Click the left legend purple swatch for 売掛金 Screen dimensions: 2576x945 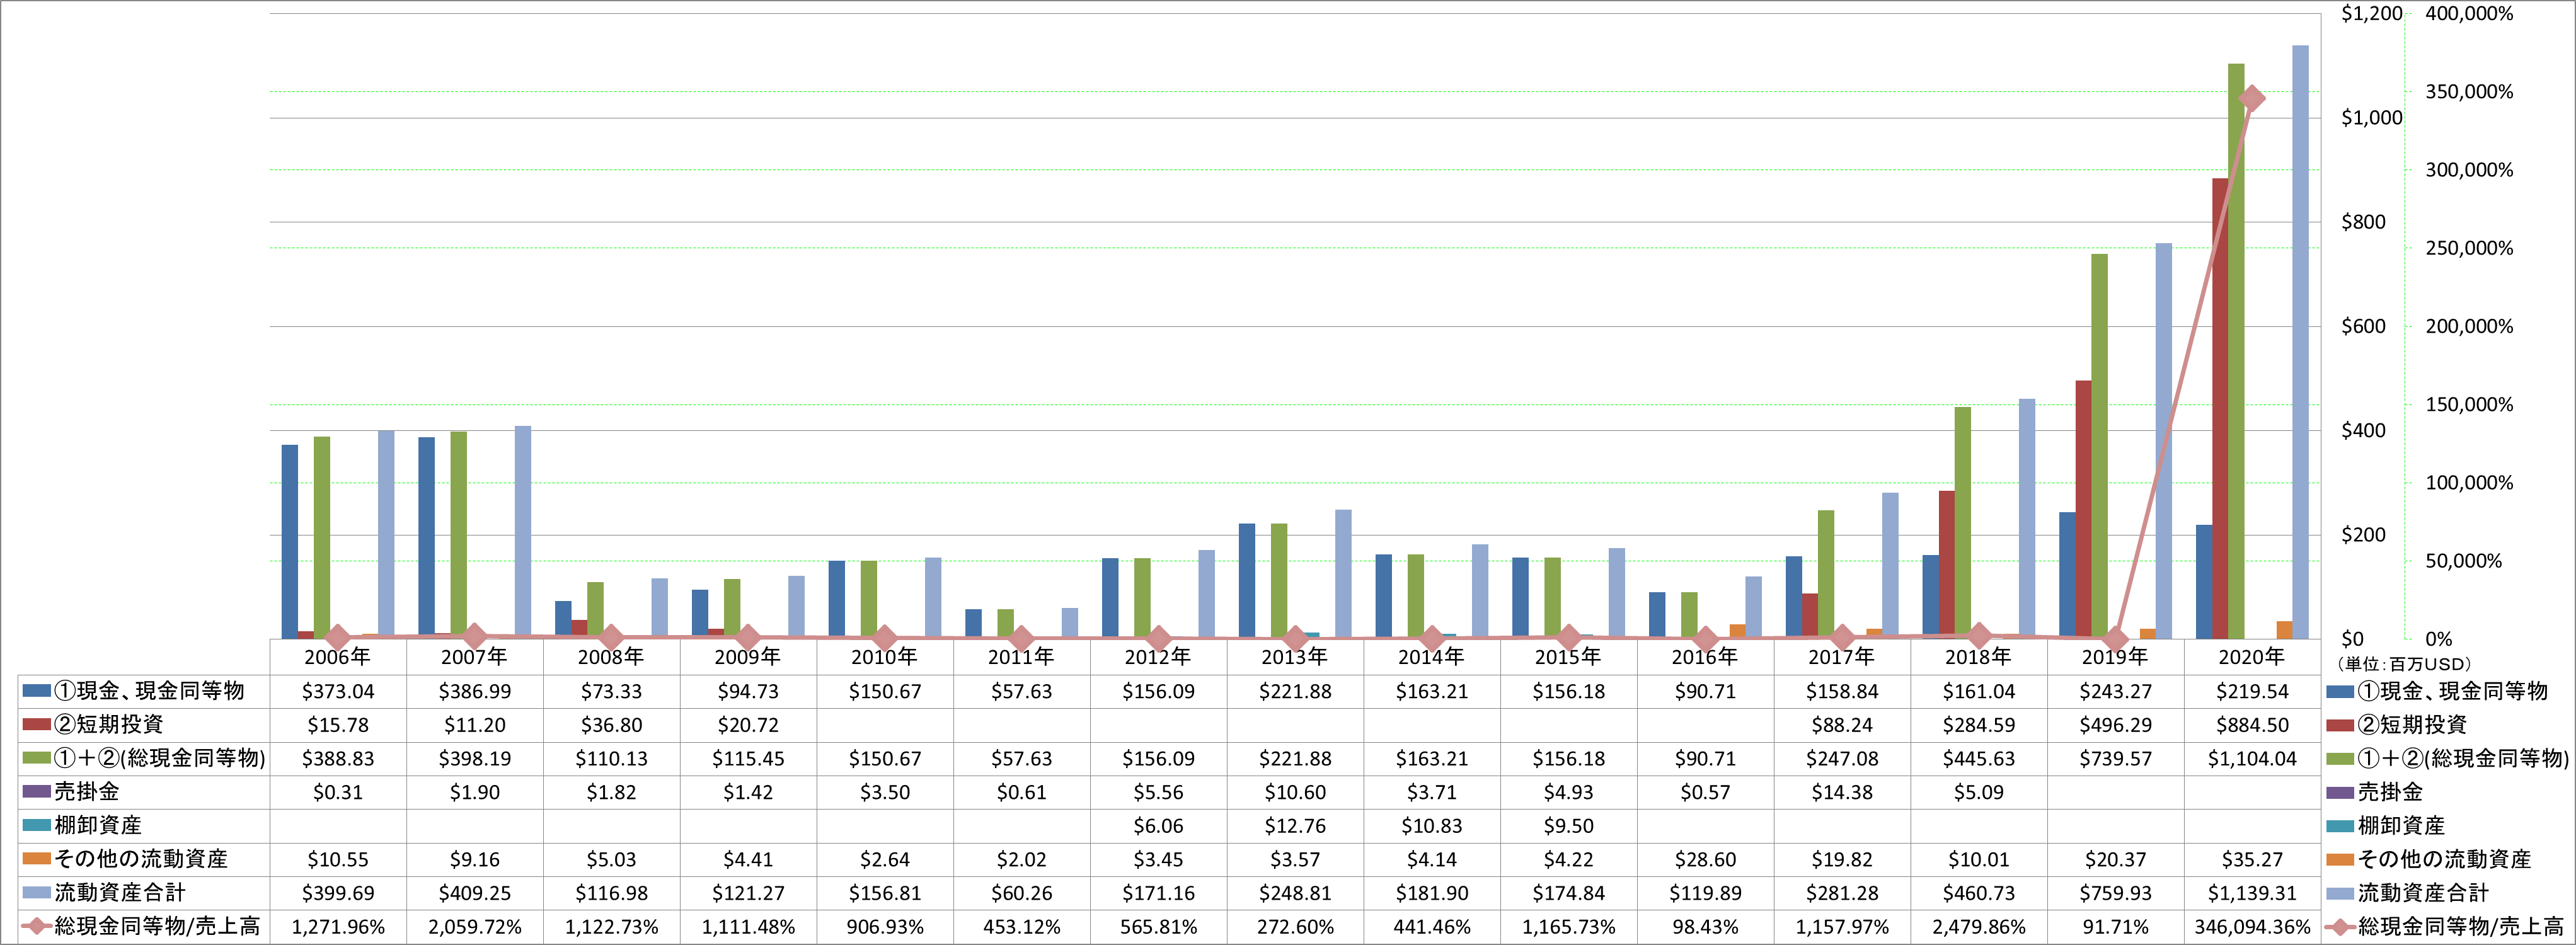[37, 792]
